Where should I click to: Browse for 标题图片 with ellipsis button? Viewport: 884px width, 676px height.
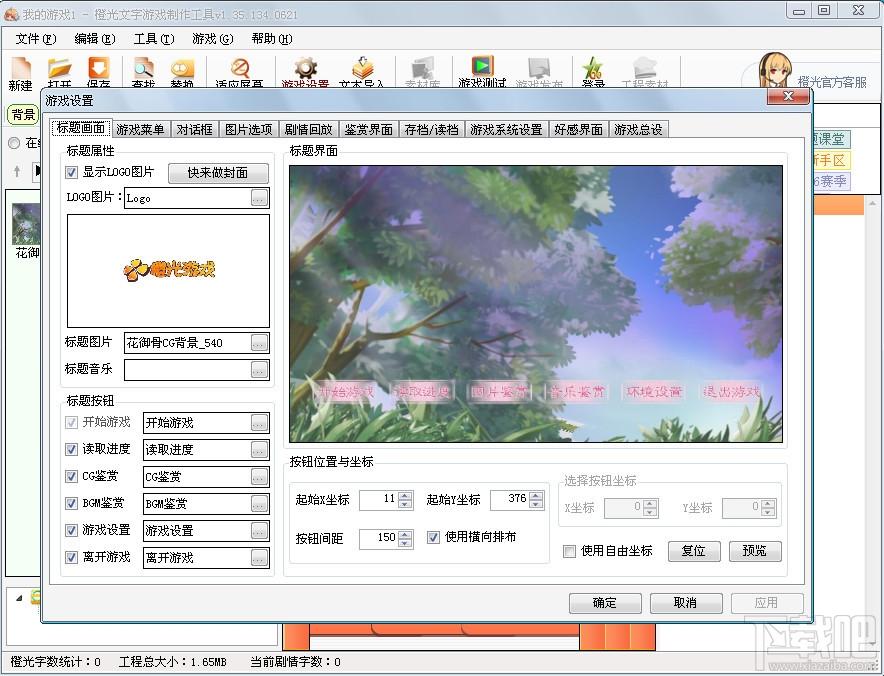[259, 343]
